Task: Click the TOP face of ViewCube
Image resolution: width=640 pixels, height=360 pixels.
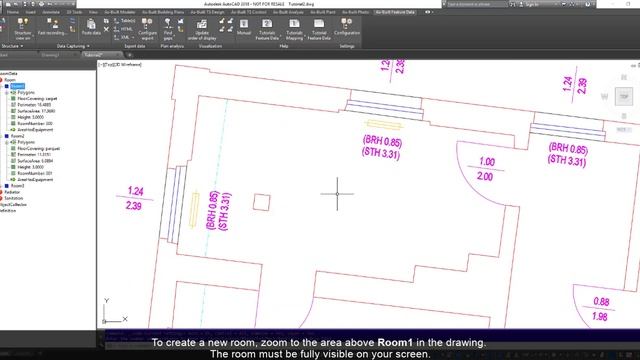Action: coord(624,97)
